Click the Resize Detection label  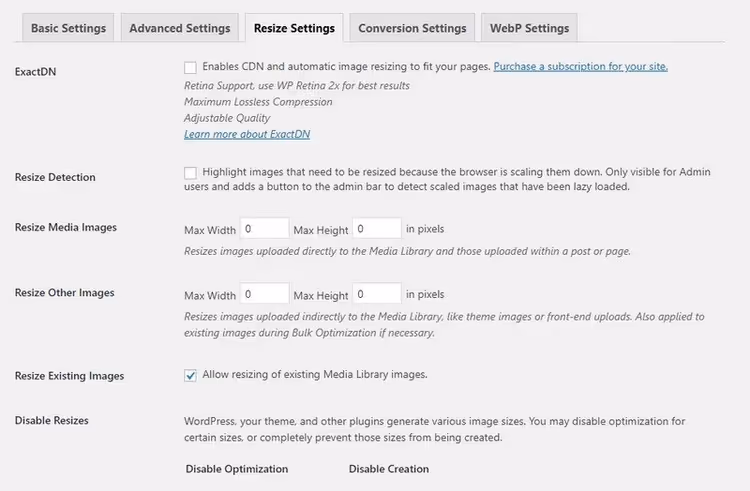(55, 177)
